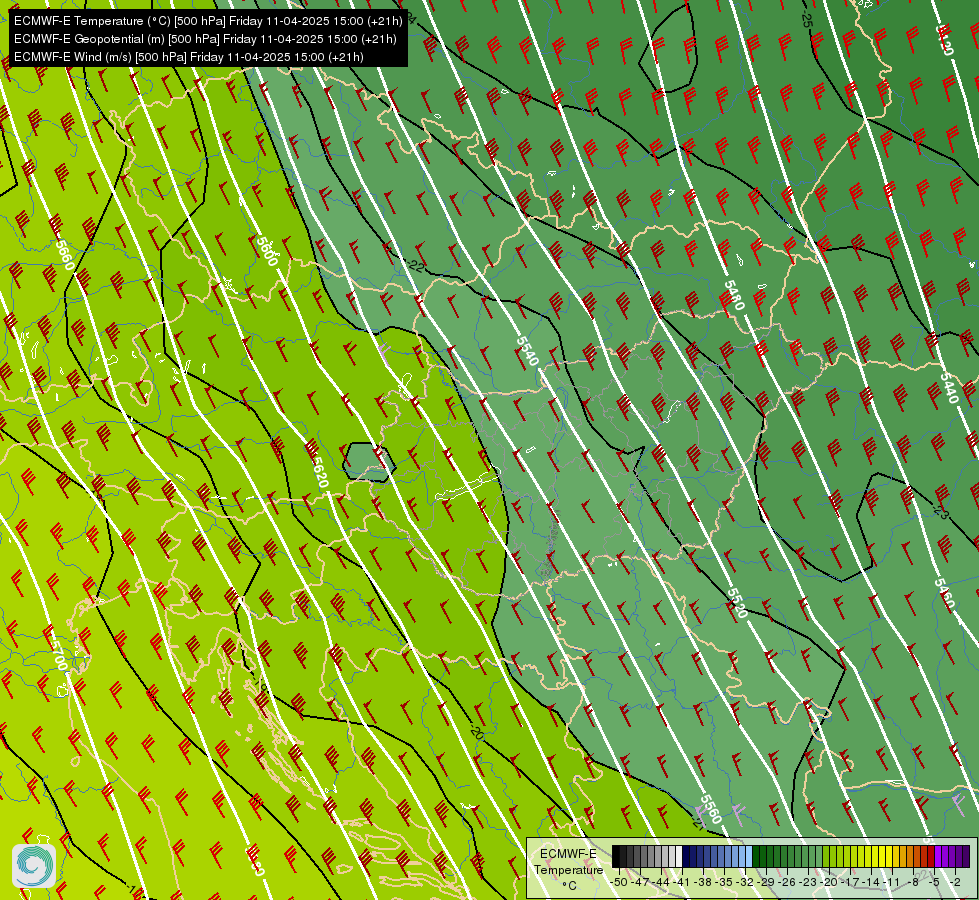Viewport: 979px width, 900px height.
Task: Click the -29 value in the legend
Action: (x=766, y=882)
